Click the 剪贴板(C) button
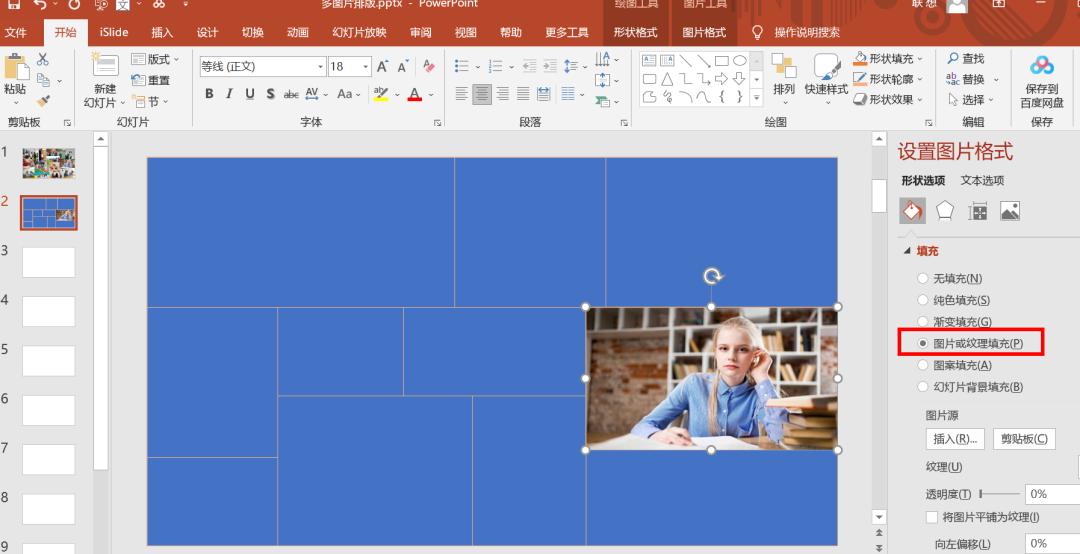 tap(1023, 439)
